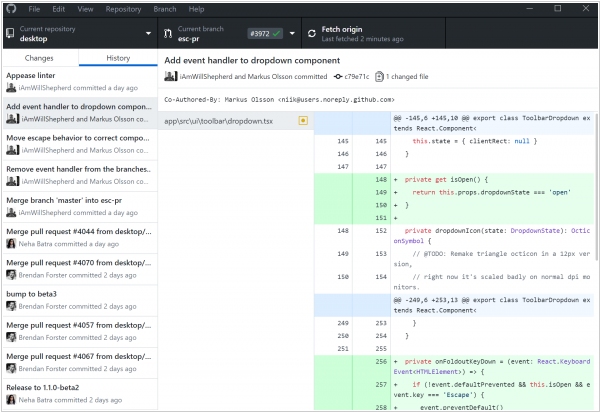Click Neha Batra's avatar on PR #4044 merge

tap(12, 242)
